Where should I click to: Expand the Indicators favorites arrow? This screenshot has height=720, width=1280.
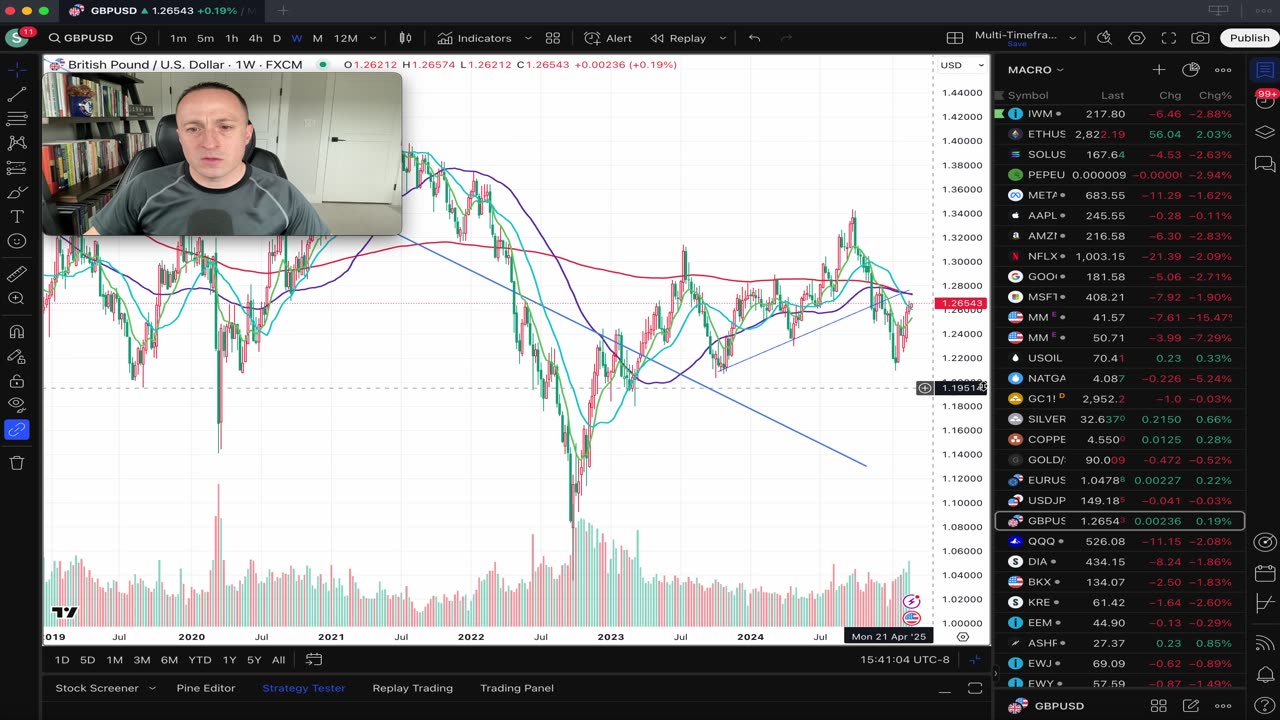(528, 38)
